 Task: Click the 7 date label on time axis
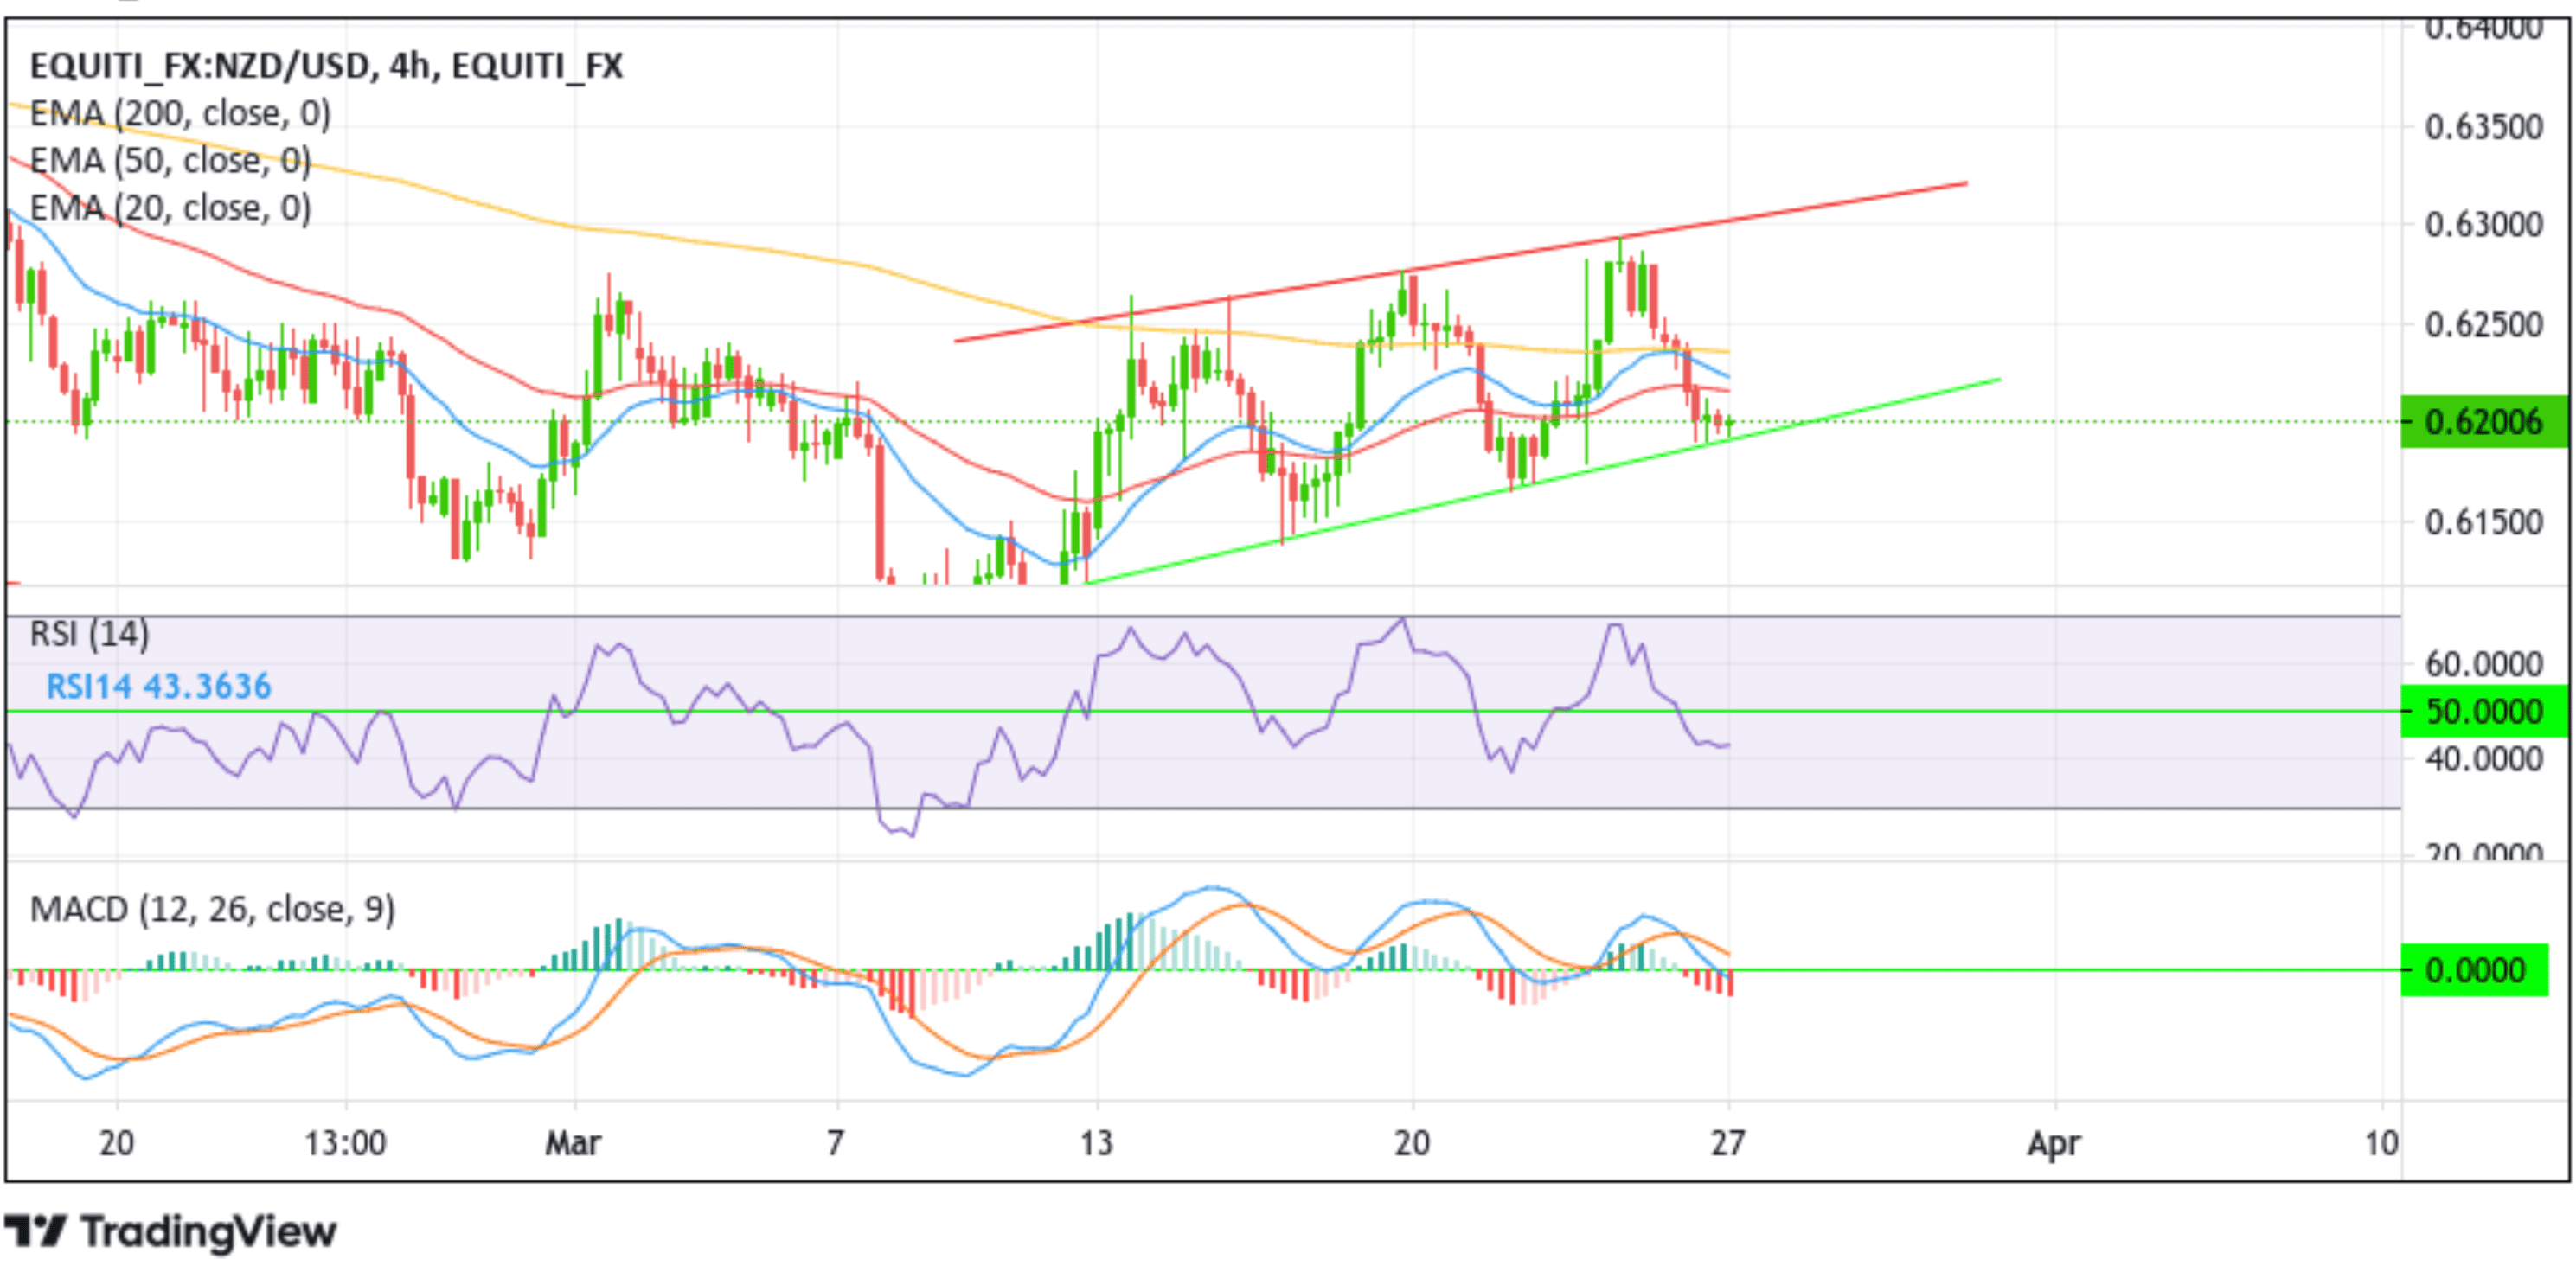pyautogui.click(x=835, y=1142)
